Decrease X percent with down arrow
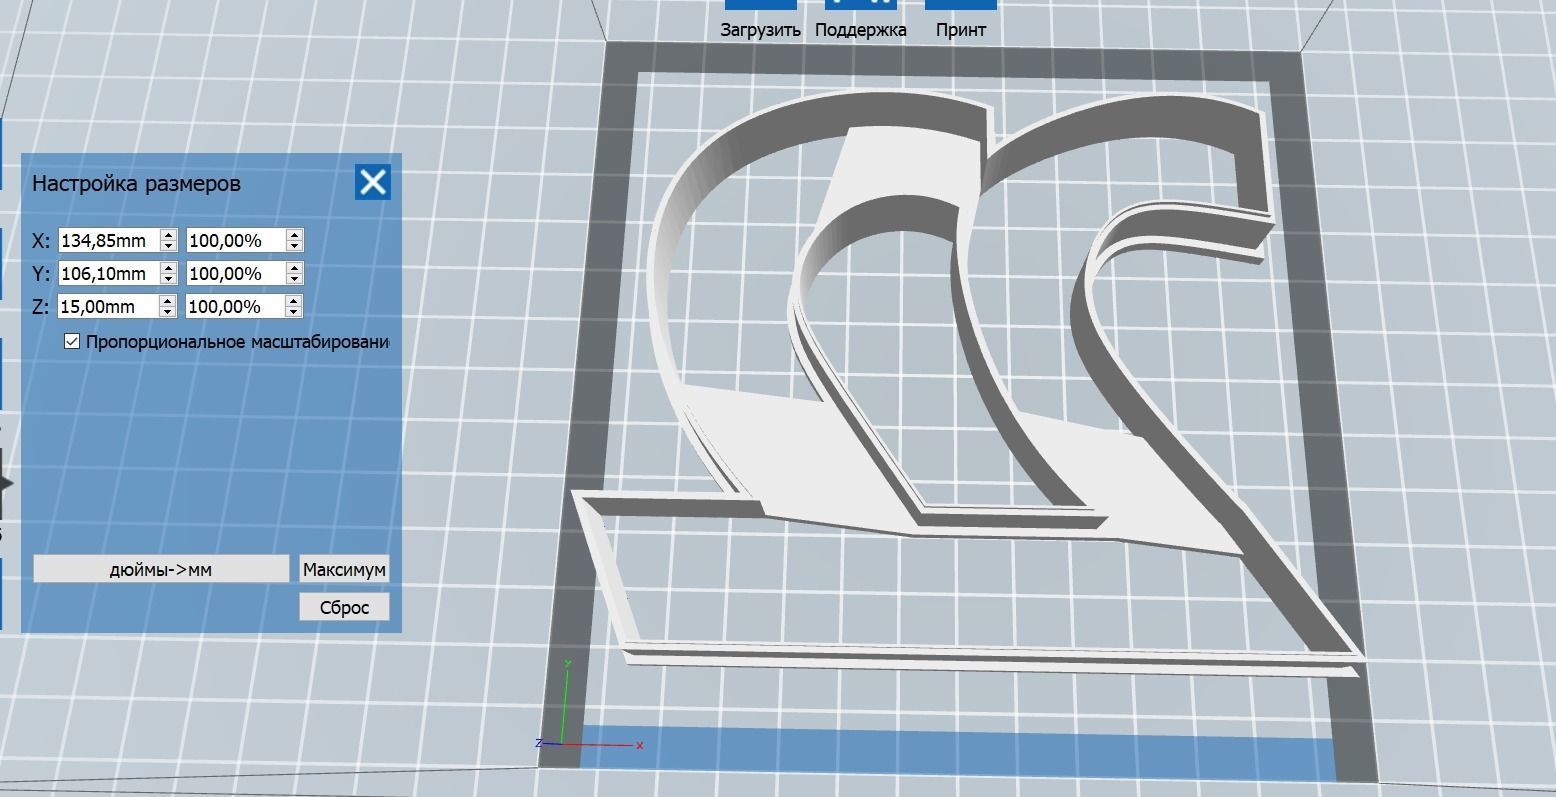 point(294,246)
